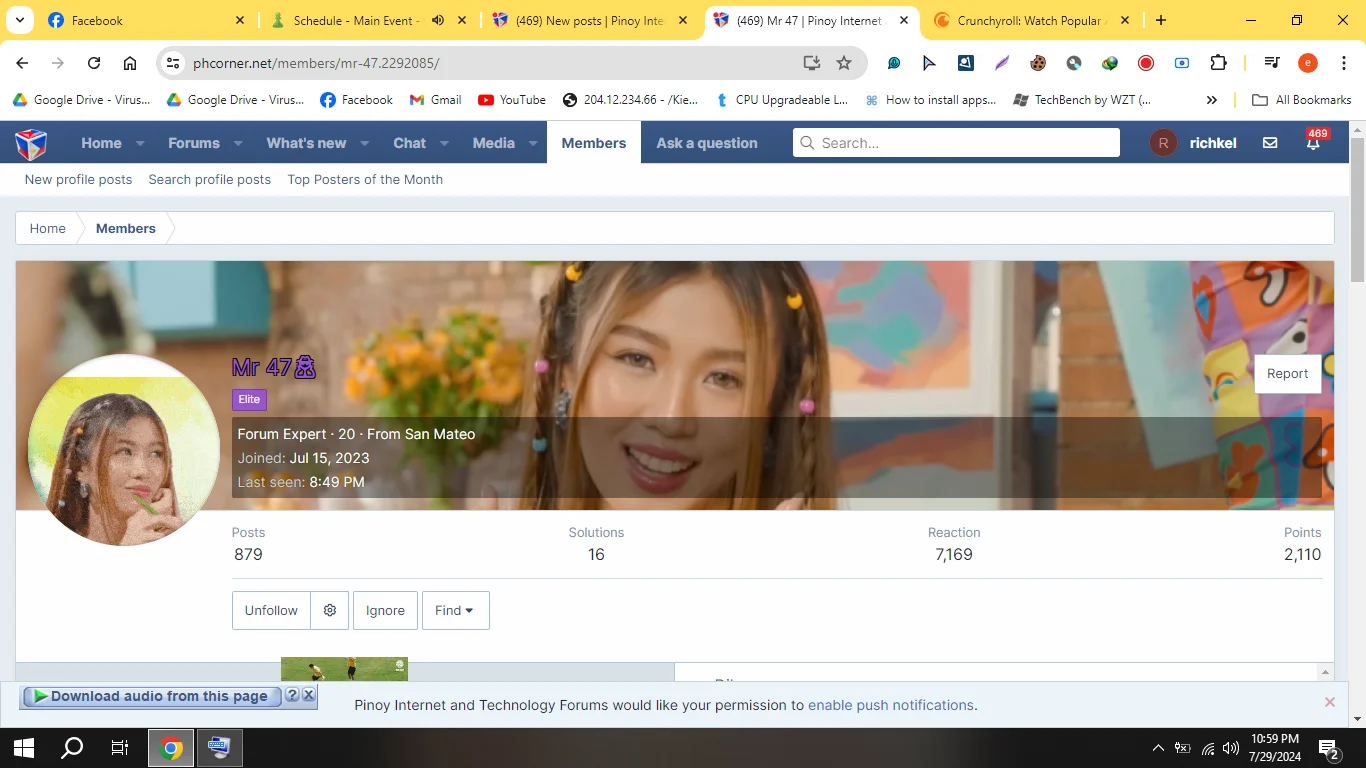Open the notification center icon
1366x768 pixels.
point(1329,748)
